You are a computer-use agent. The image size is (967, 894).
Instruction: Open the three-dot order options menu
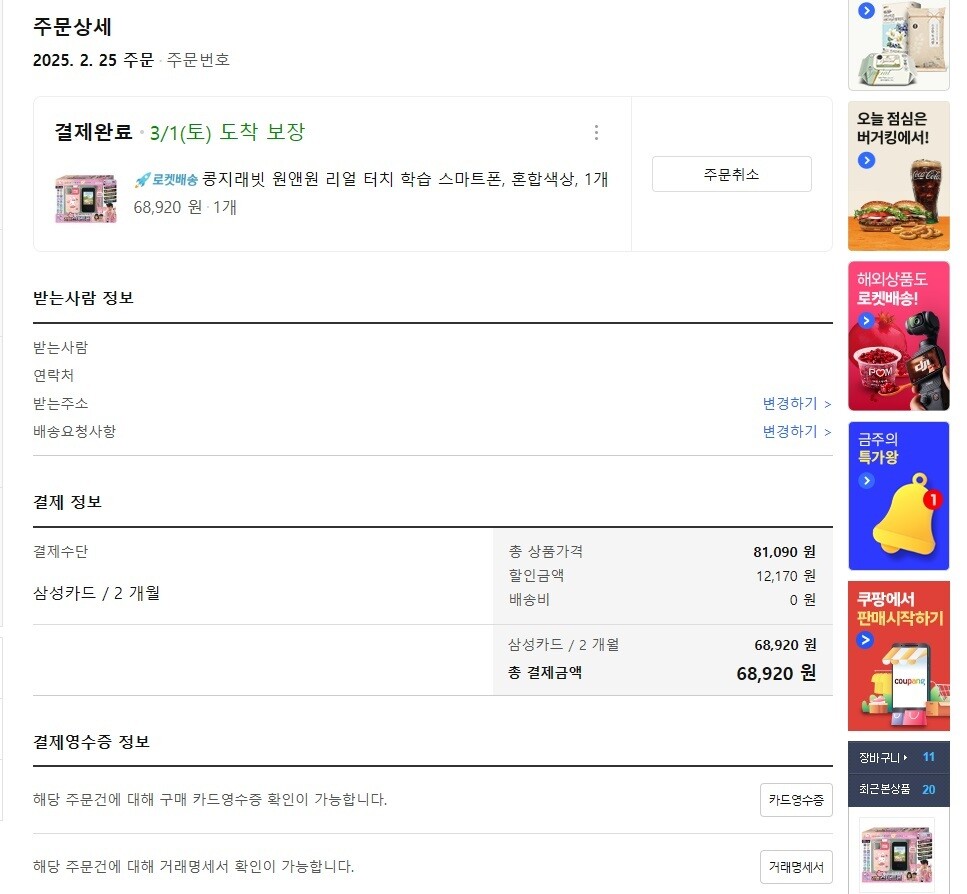[596, 133]
